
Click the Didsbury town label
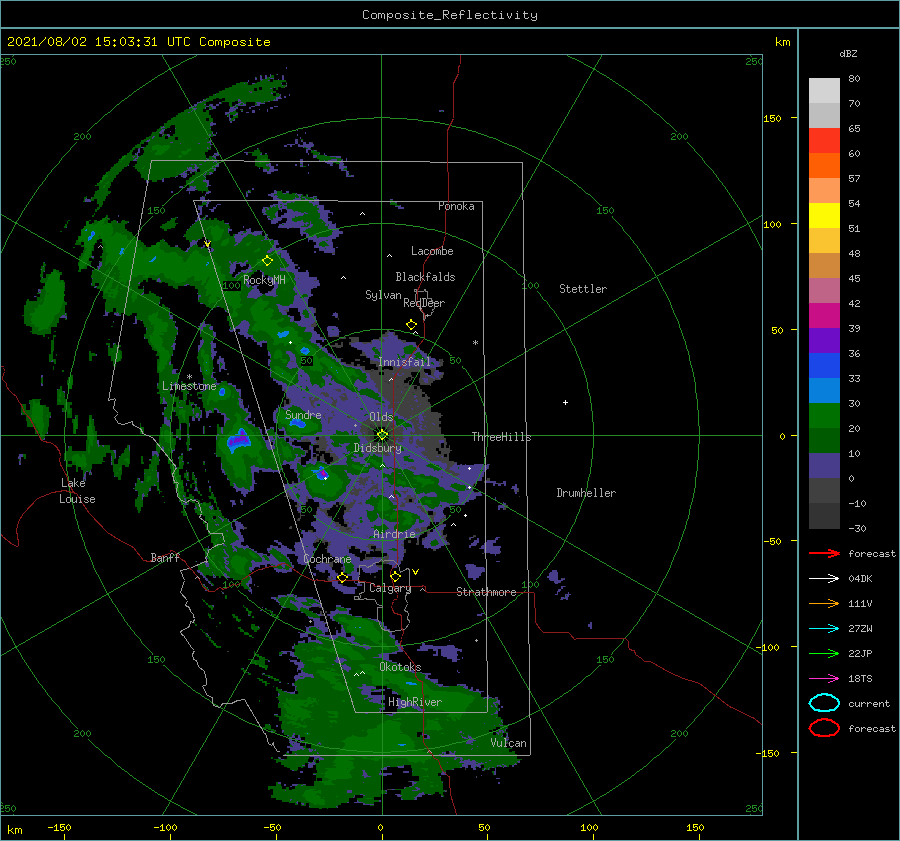pyautogui.click(x=378, y=448)
